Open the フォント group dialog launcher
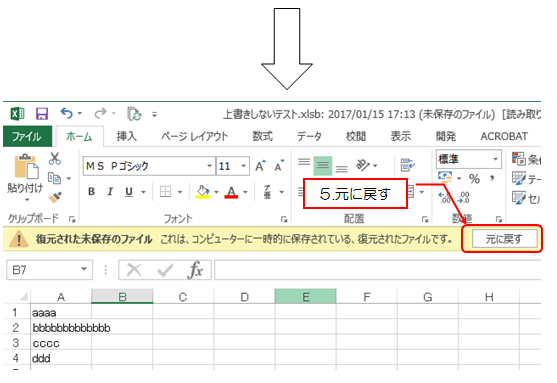 [x=284, y=220]
